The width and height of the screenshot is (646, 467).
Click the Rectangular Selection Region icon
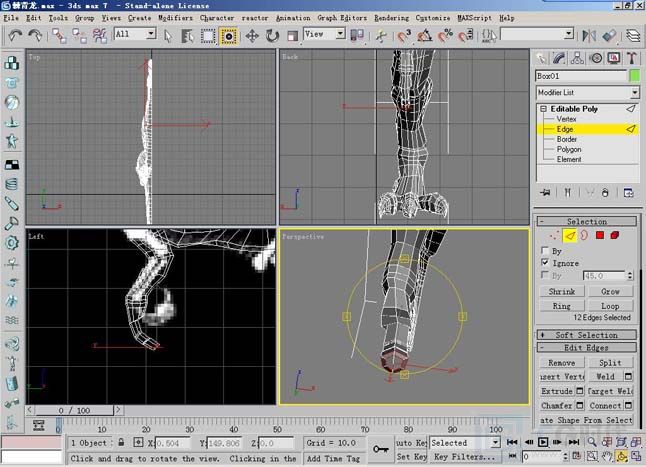208,36
